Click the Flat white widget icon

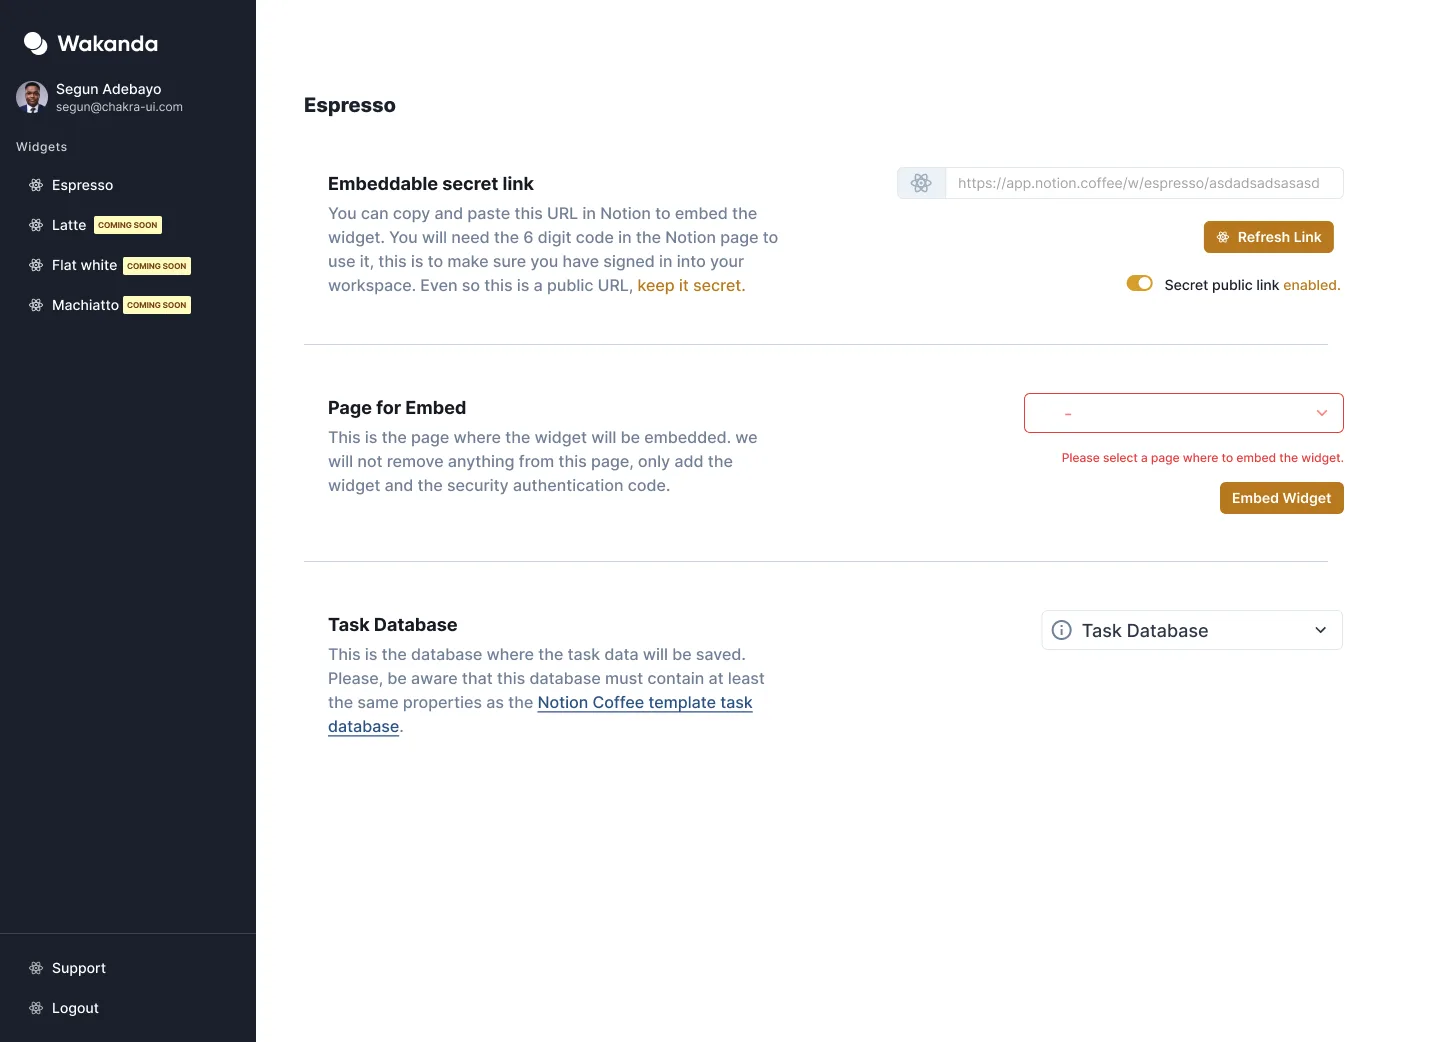(x=36, y=264)
